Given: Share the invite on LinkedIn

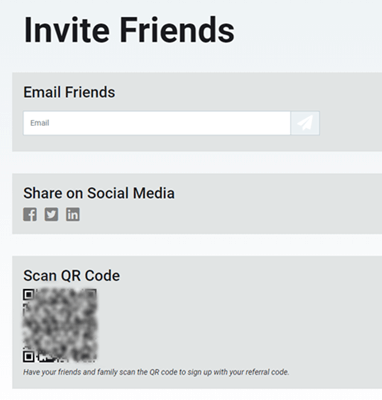Looking at the screenshot, I should click(x=73, y=214).
